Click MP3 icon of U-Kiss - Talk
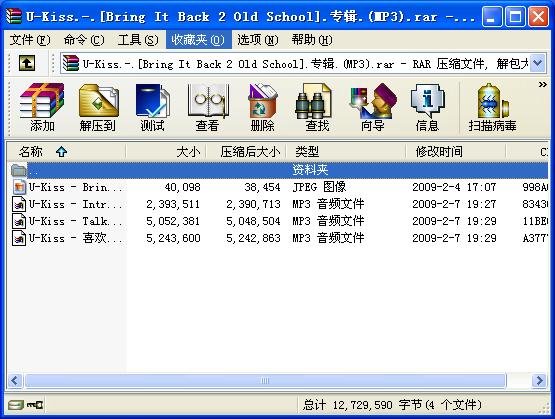The width and height of the screenshot is (555, 419). pyautogui.click(x=19, y=221)
